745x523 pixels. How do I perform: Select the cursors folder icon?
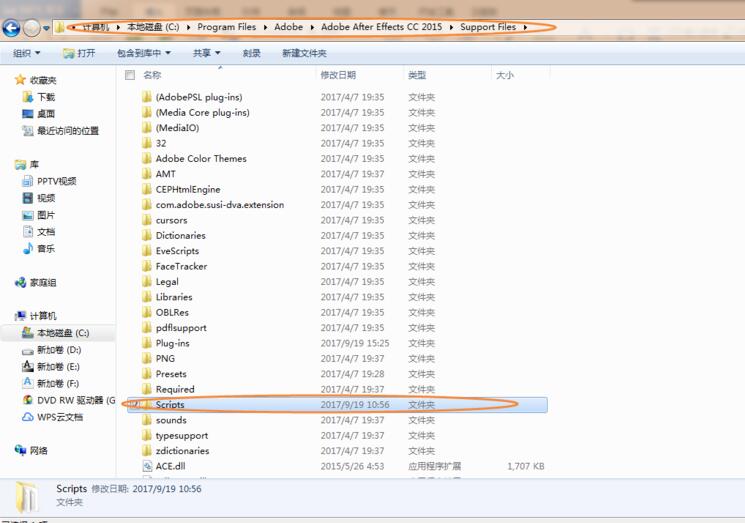(x=147, y=220)
